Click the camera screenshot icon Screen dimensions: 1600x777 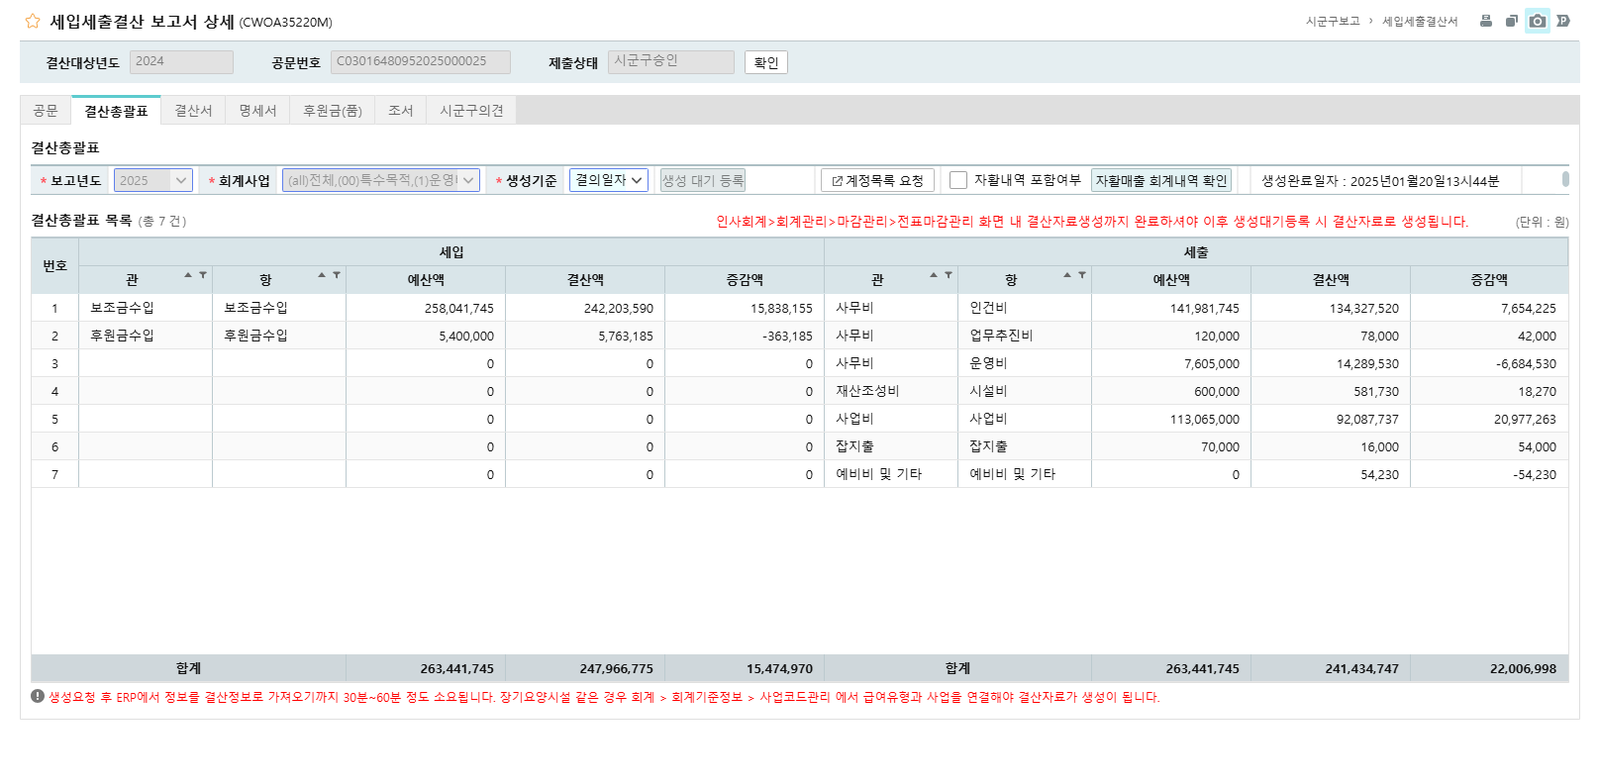coord(1537,21)
